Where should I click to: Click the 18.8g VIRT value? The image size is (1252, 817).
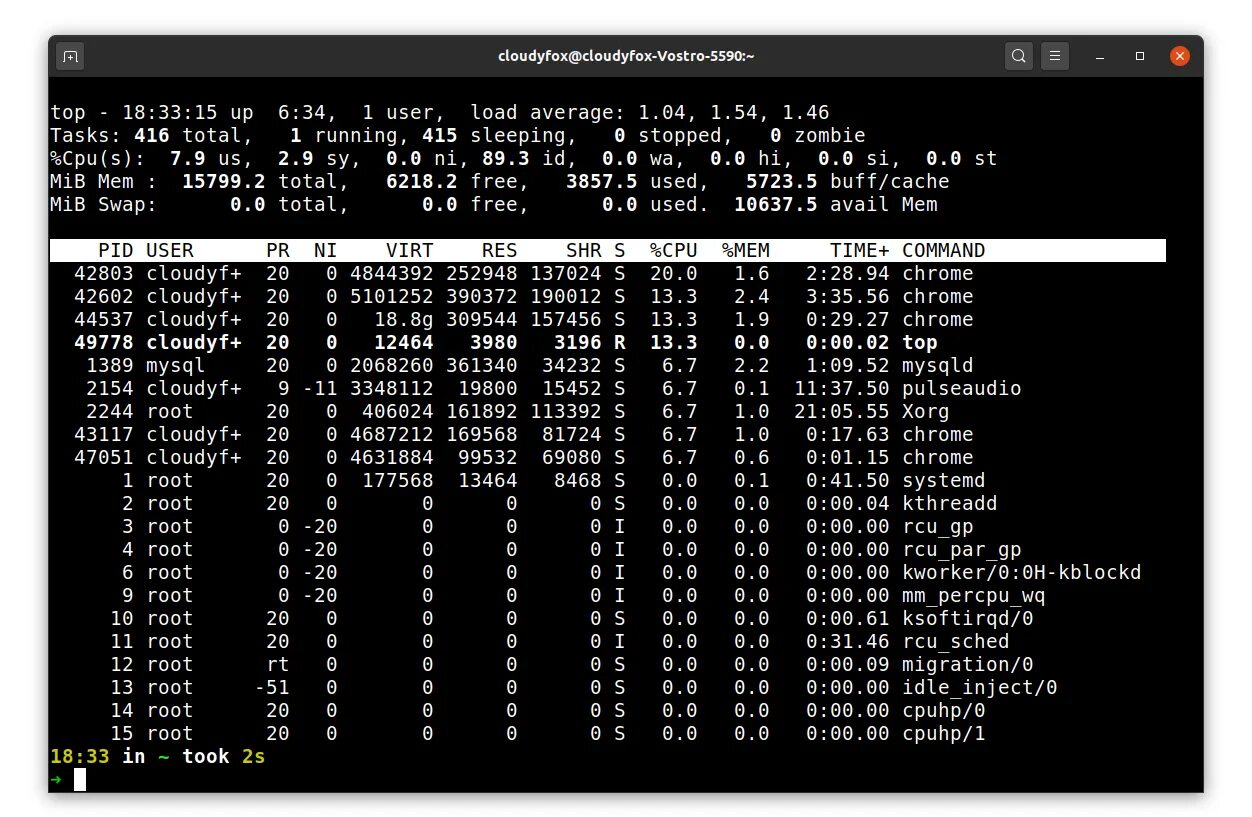[x=404, y=319]
